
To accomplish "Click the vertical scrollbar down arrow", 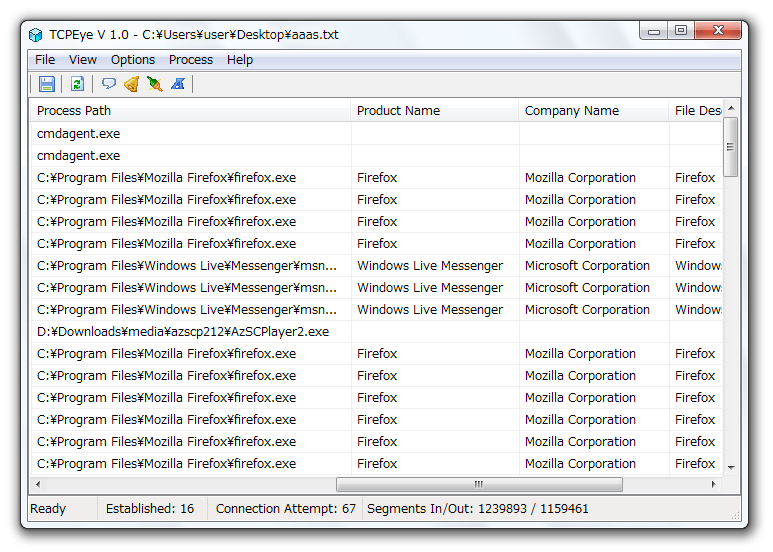I will 732,467.
